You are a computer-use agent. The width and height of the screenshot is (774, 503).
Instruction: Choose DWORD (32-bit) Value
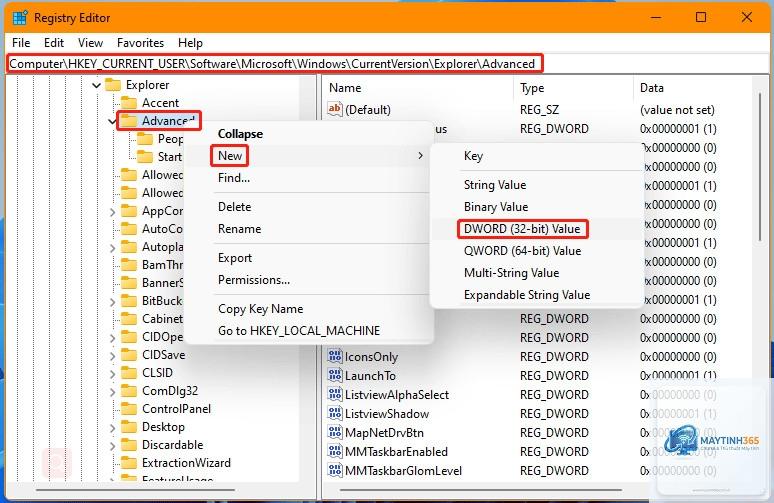(538, 229)
